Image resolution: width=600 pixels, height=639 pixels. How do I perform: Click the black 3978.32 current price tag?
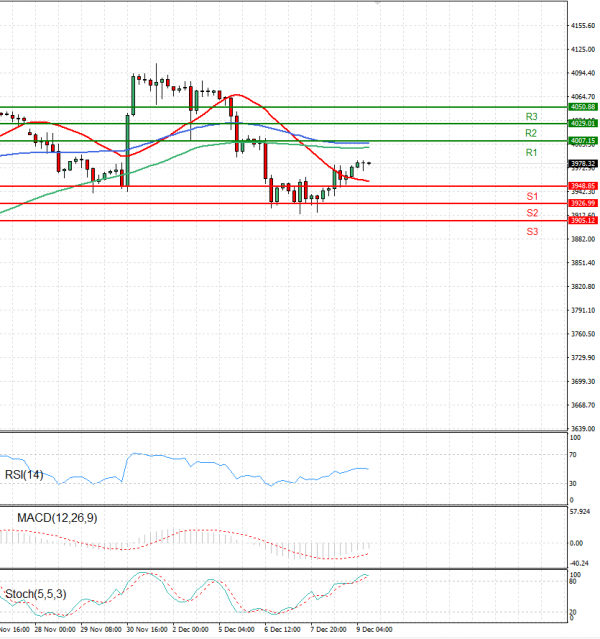(x=583, y=164)
